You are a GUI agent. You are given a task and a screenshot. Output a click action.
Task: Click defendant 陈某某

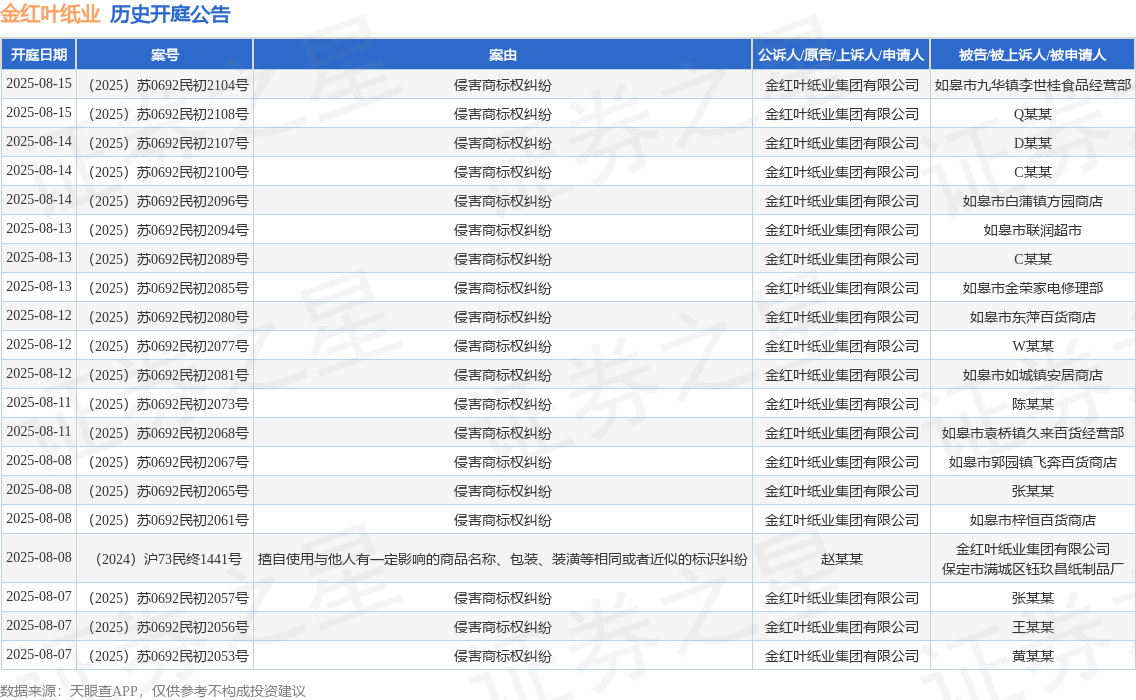pos(1032,404)
